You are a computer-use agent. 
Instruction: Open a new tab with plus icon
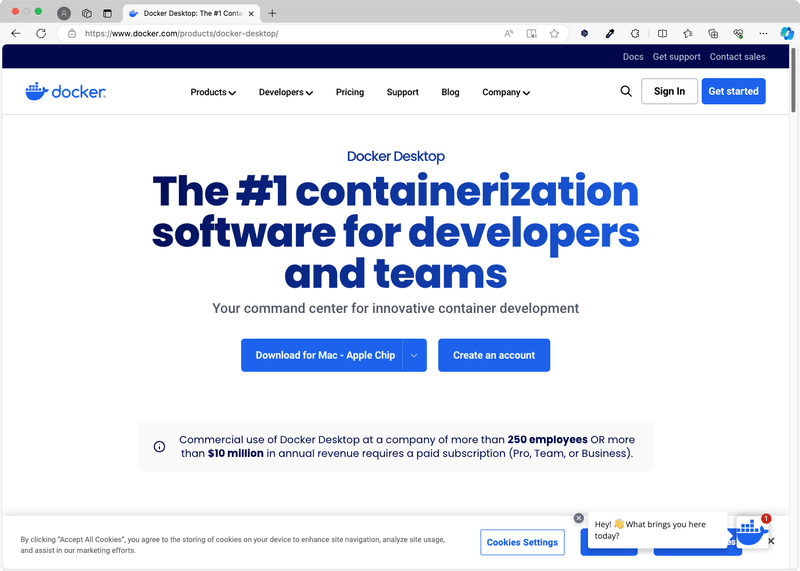tap(272, 13)
